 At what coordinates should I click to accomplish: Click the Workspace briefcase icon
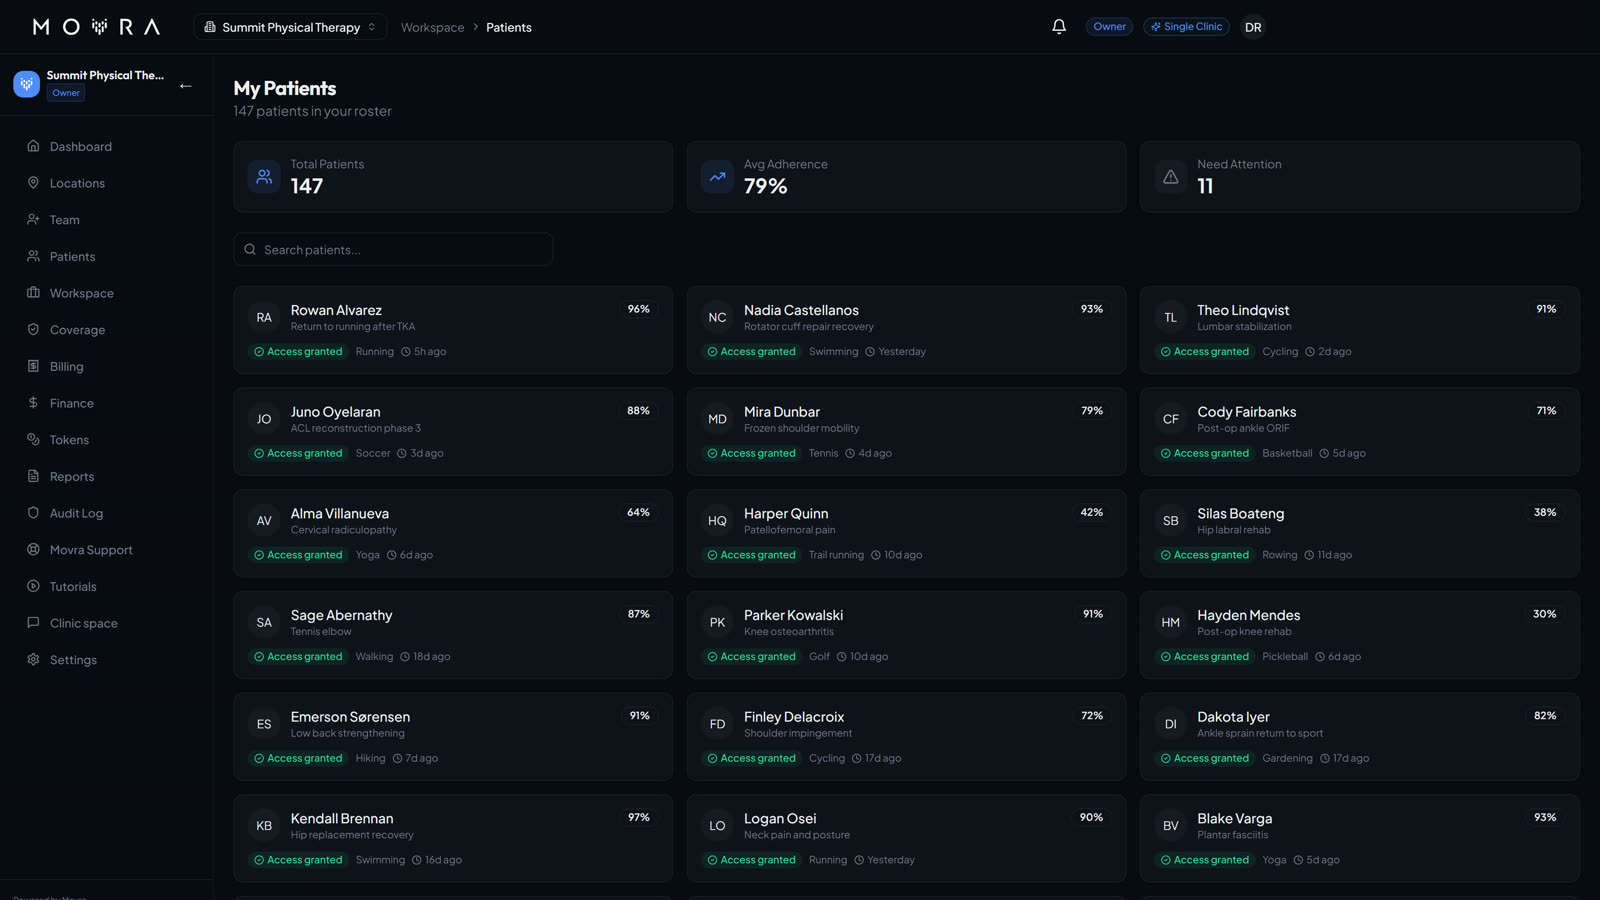(33, 293)
